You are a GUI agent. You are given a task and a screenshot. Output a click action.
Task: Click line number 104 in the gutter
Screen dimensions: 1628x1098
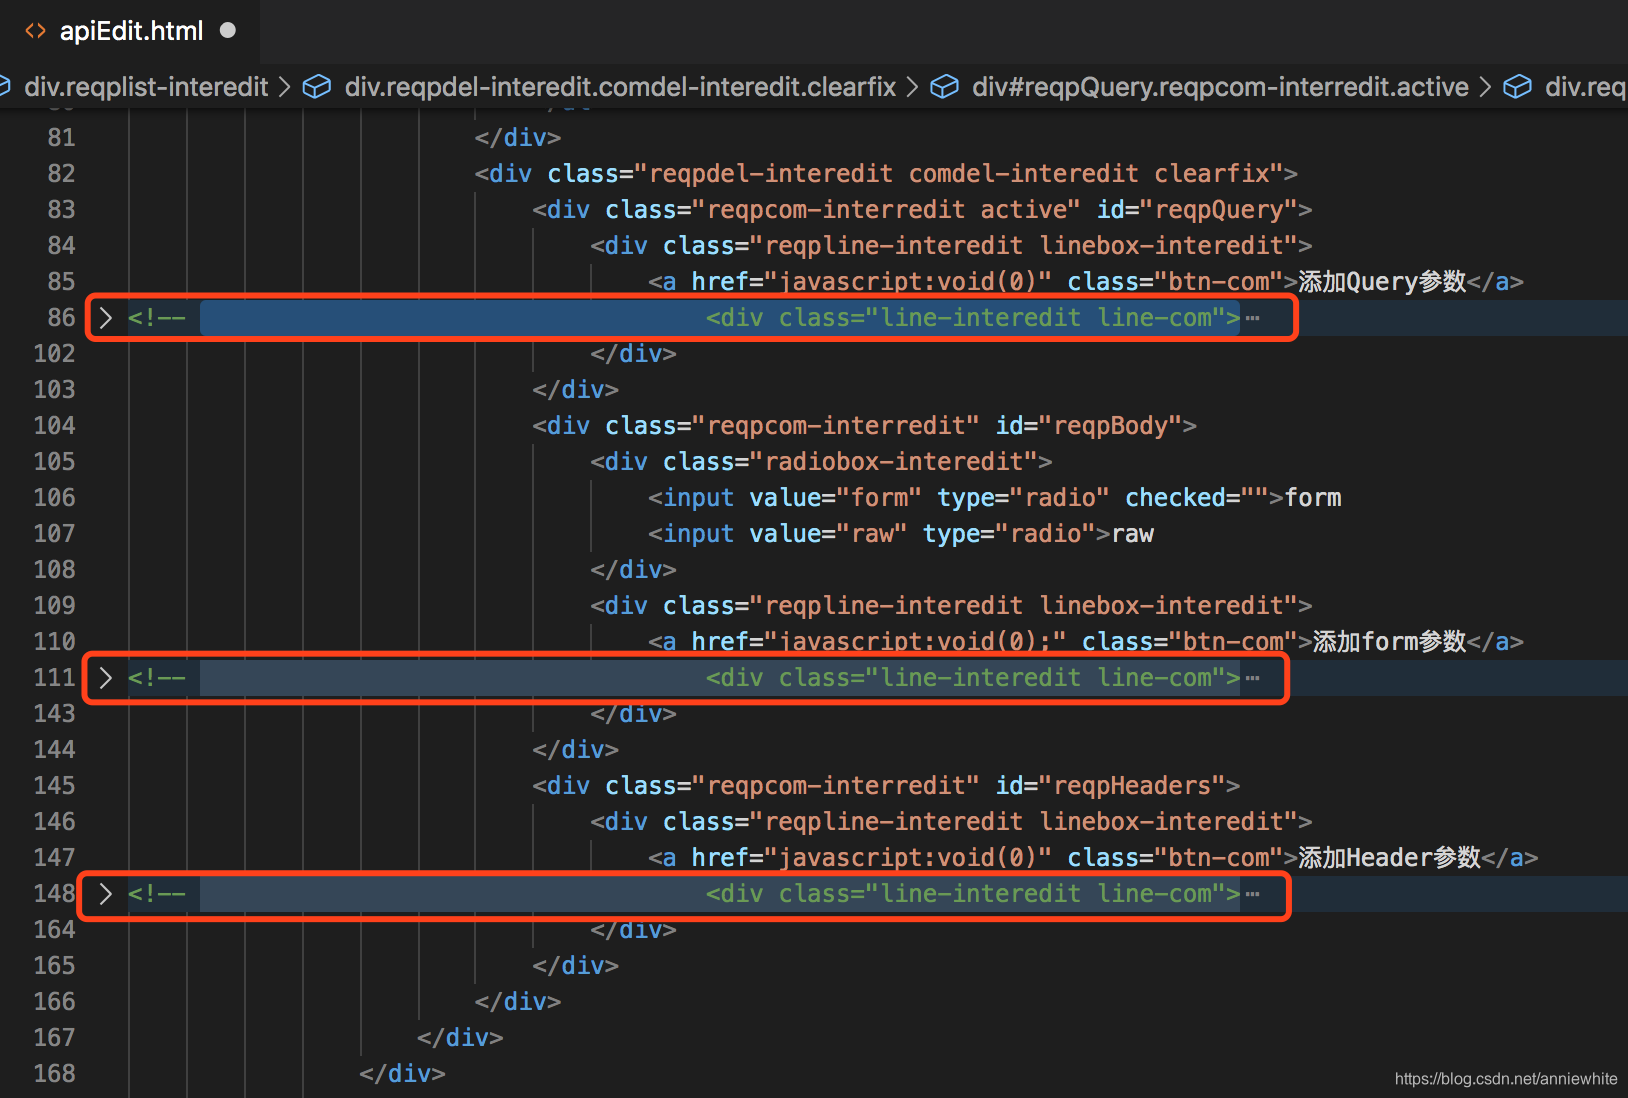(x=54, y=426)
